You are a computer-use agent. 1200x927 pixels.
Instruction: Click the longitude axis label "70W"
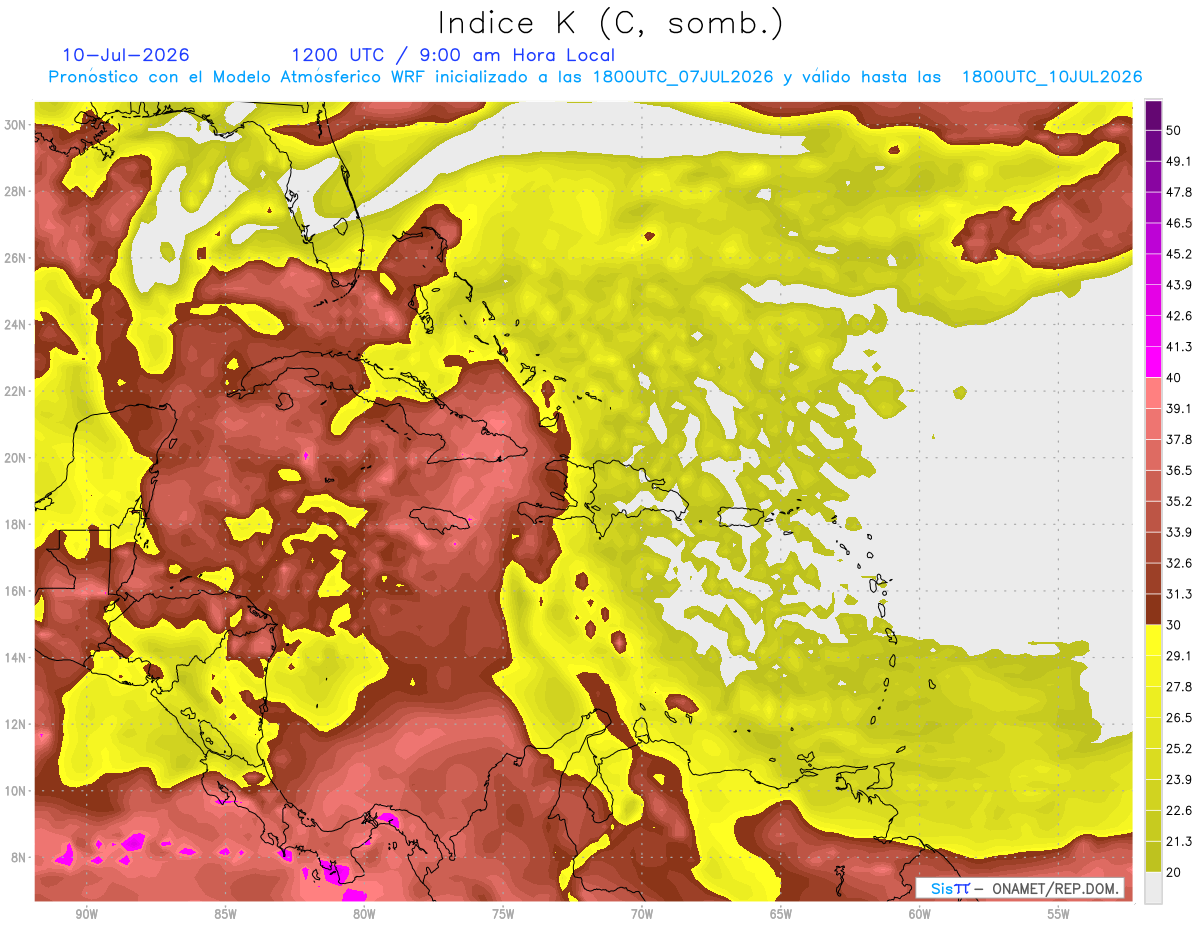click(642, 914)
